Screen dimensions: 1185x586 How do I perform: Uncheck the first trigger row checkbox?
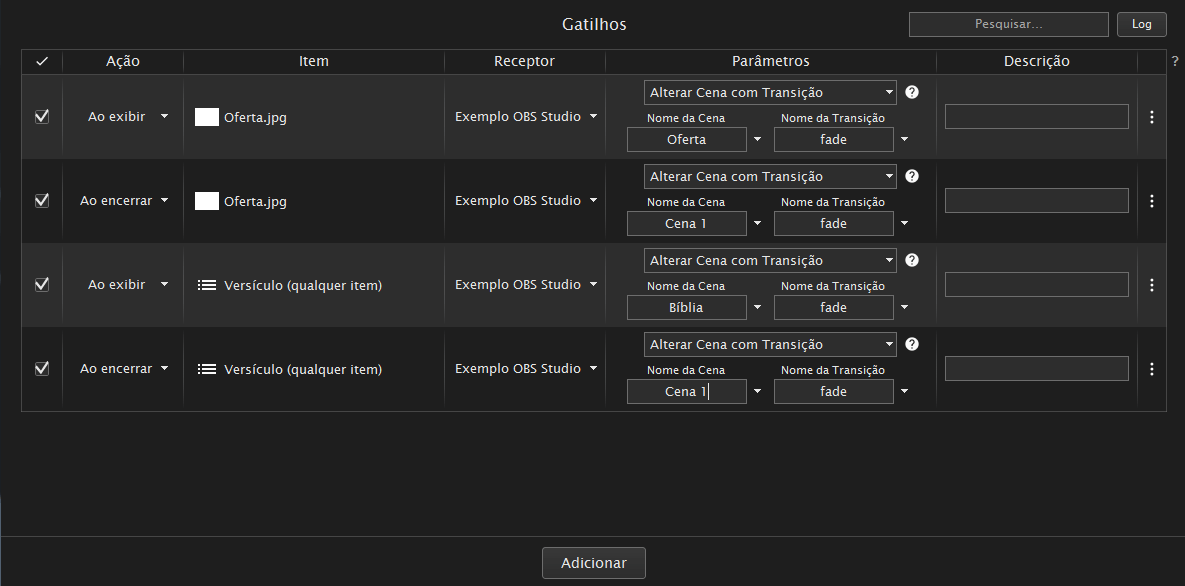pyautogui.click(x=42, y=116)
